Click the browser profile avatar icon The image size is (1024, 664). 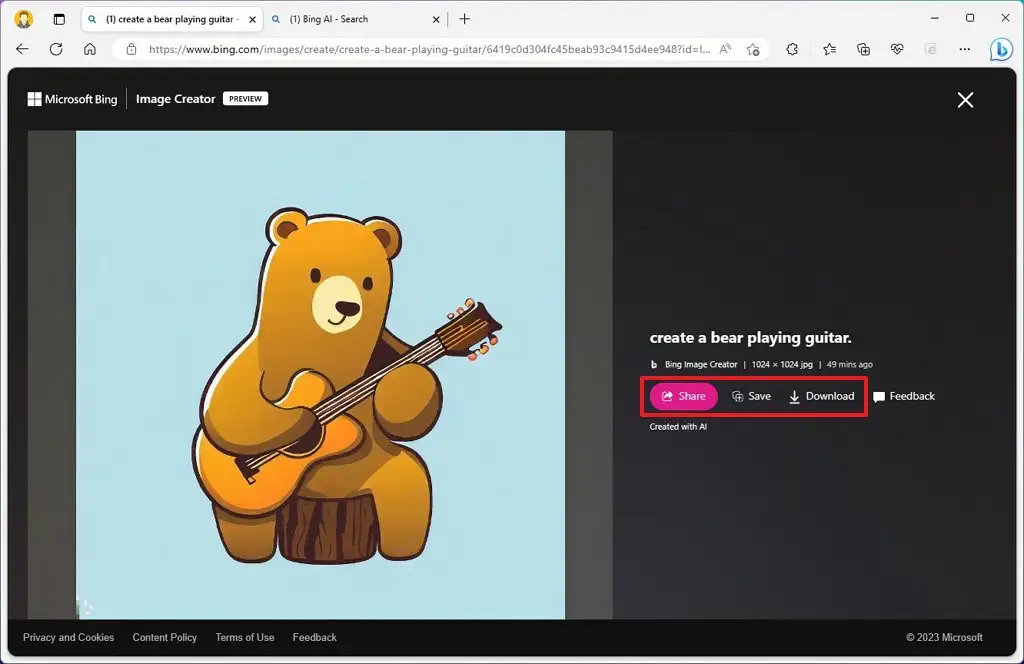(24, 19)
